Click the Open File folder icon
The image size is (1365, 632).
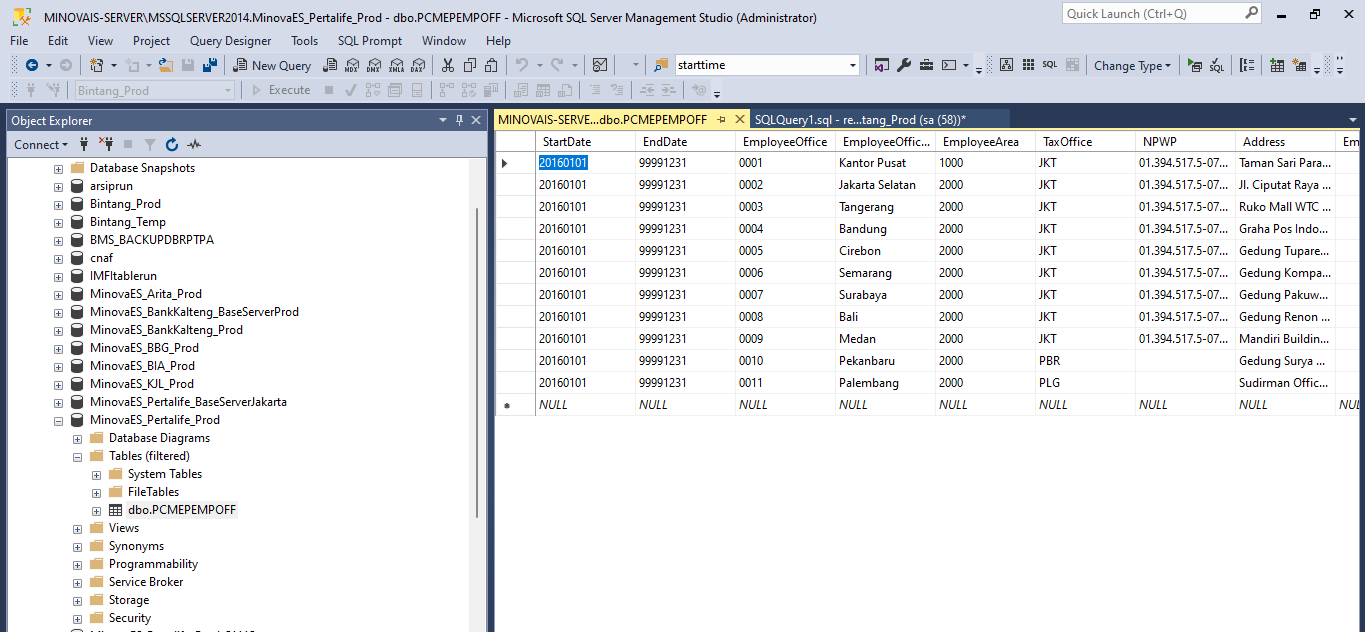tap(166, 65)
